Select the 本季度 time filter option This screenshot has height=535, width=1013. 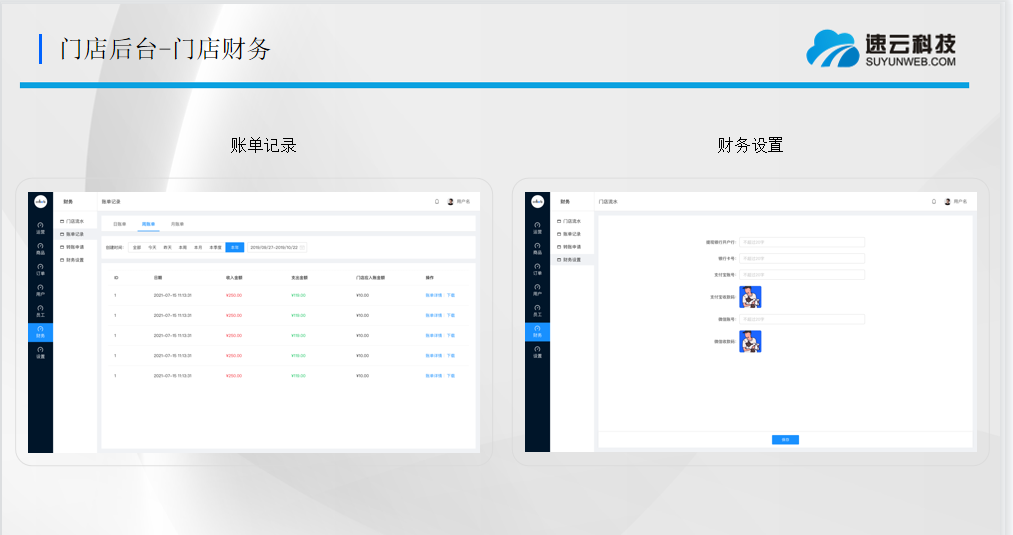[215, 246]
